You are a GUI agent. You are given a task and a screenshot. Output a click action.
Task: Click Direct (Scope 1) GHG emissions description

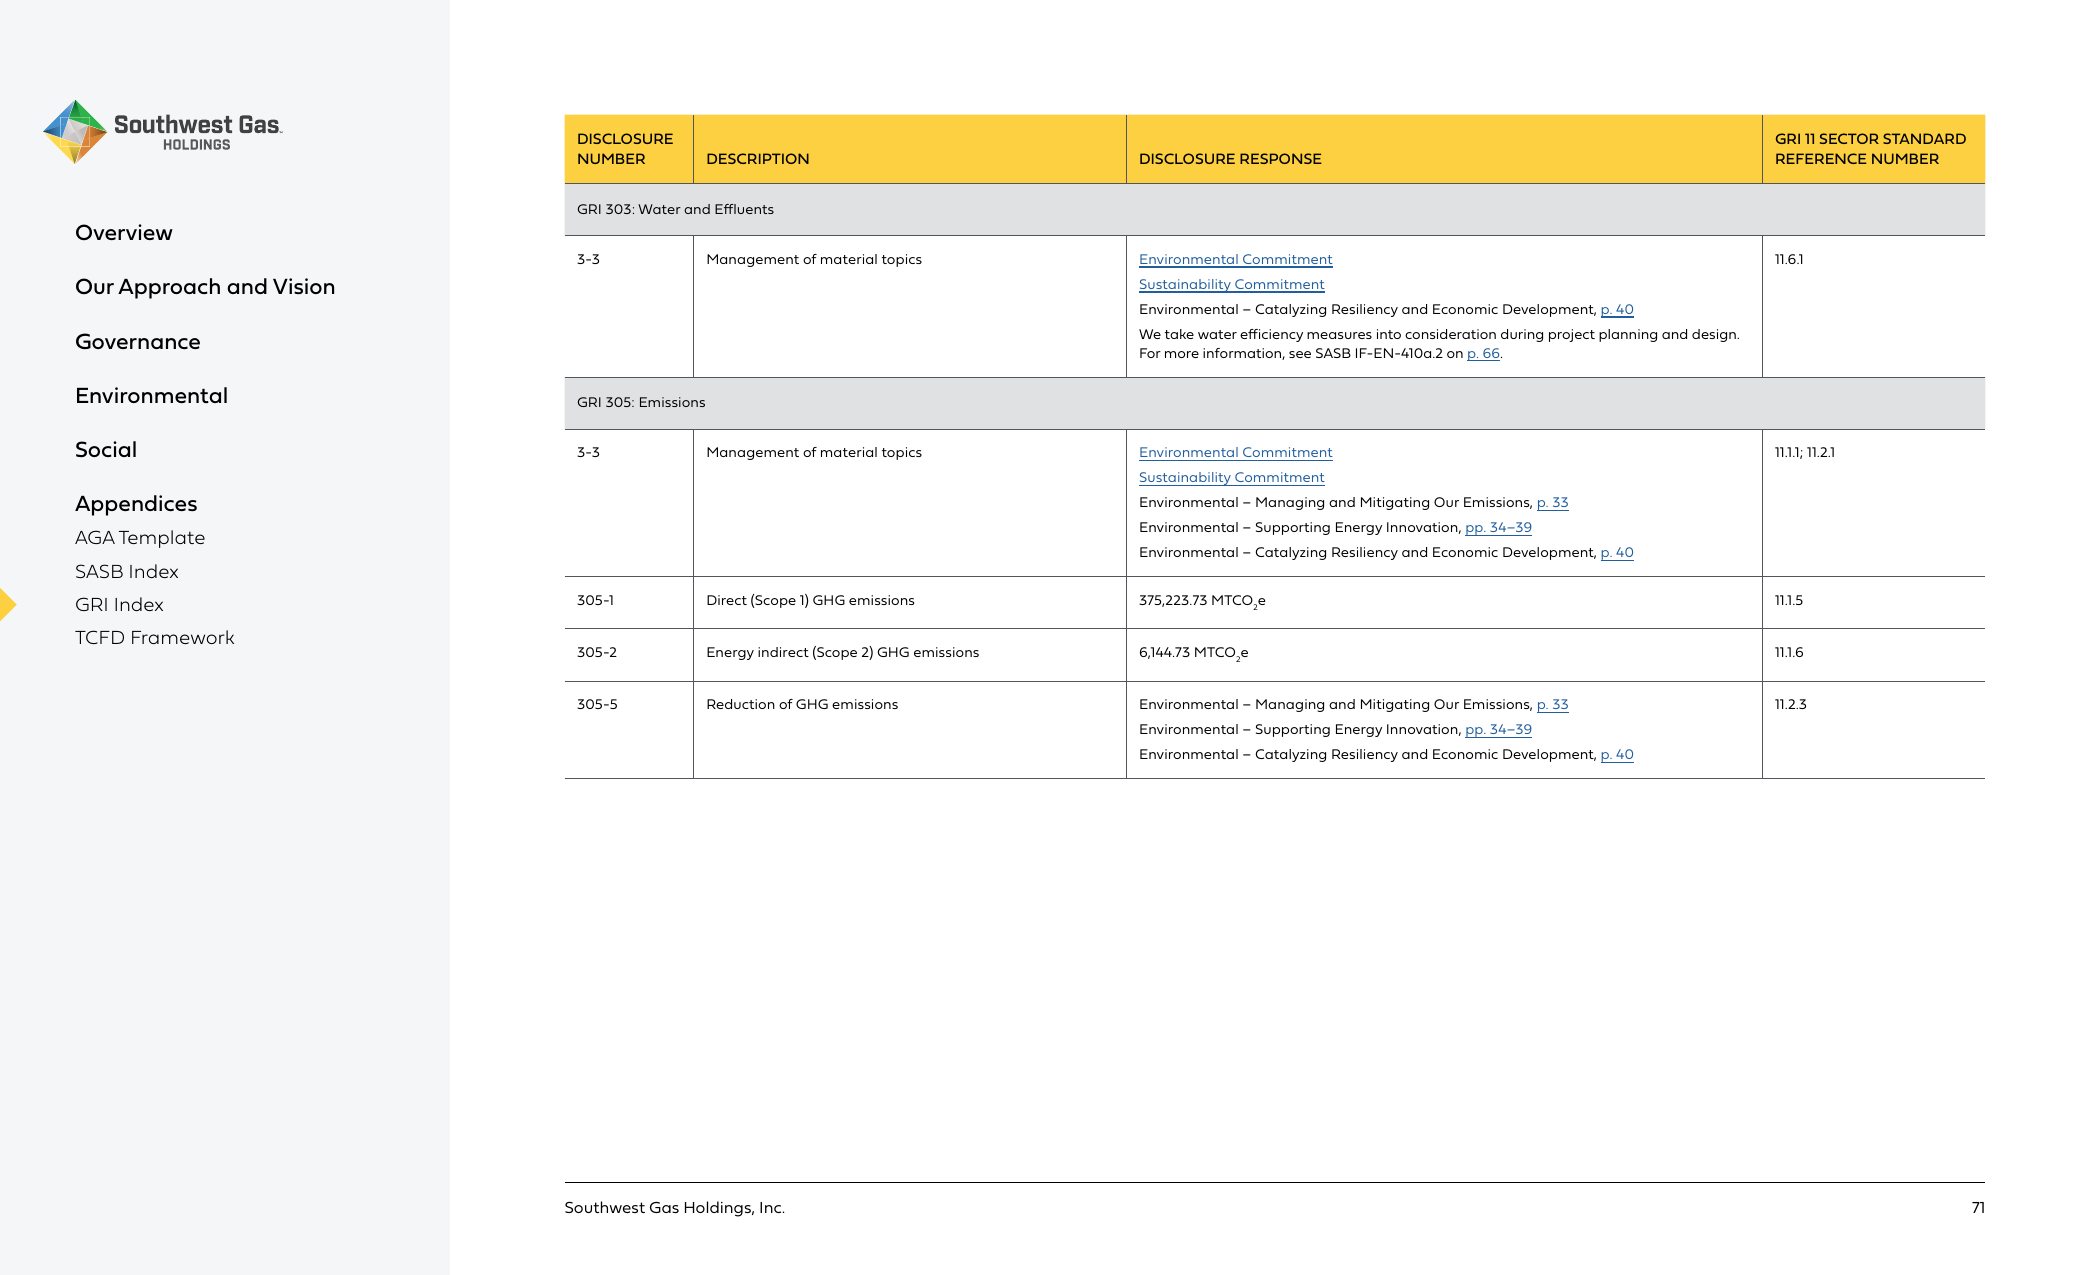pos(810,601)
